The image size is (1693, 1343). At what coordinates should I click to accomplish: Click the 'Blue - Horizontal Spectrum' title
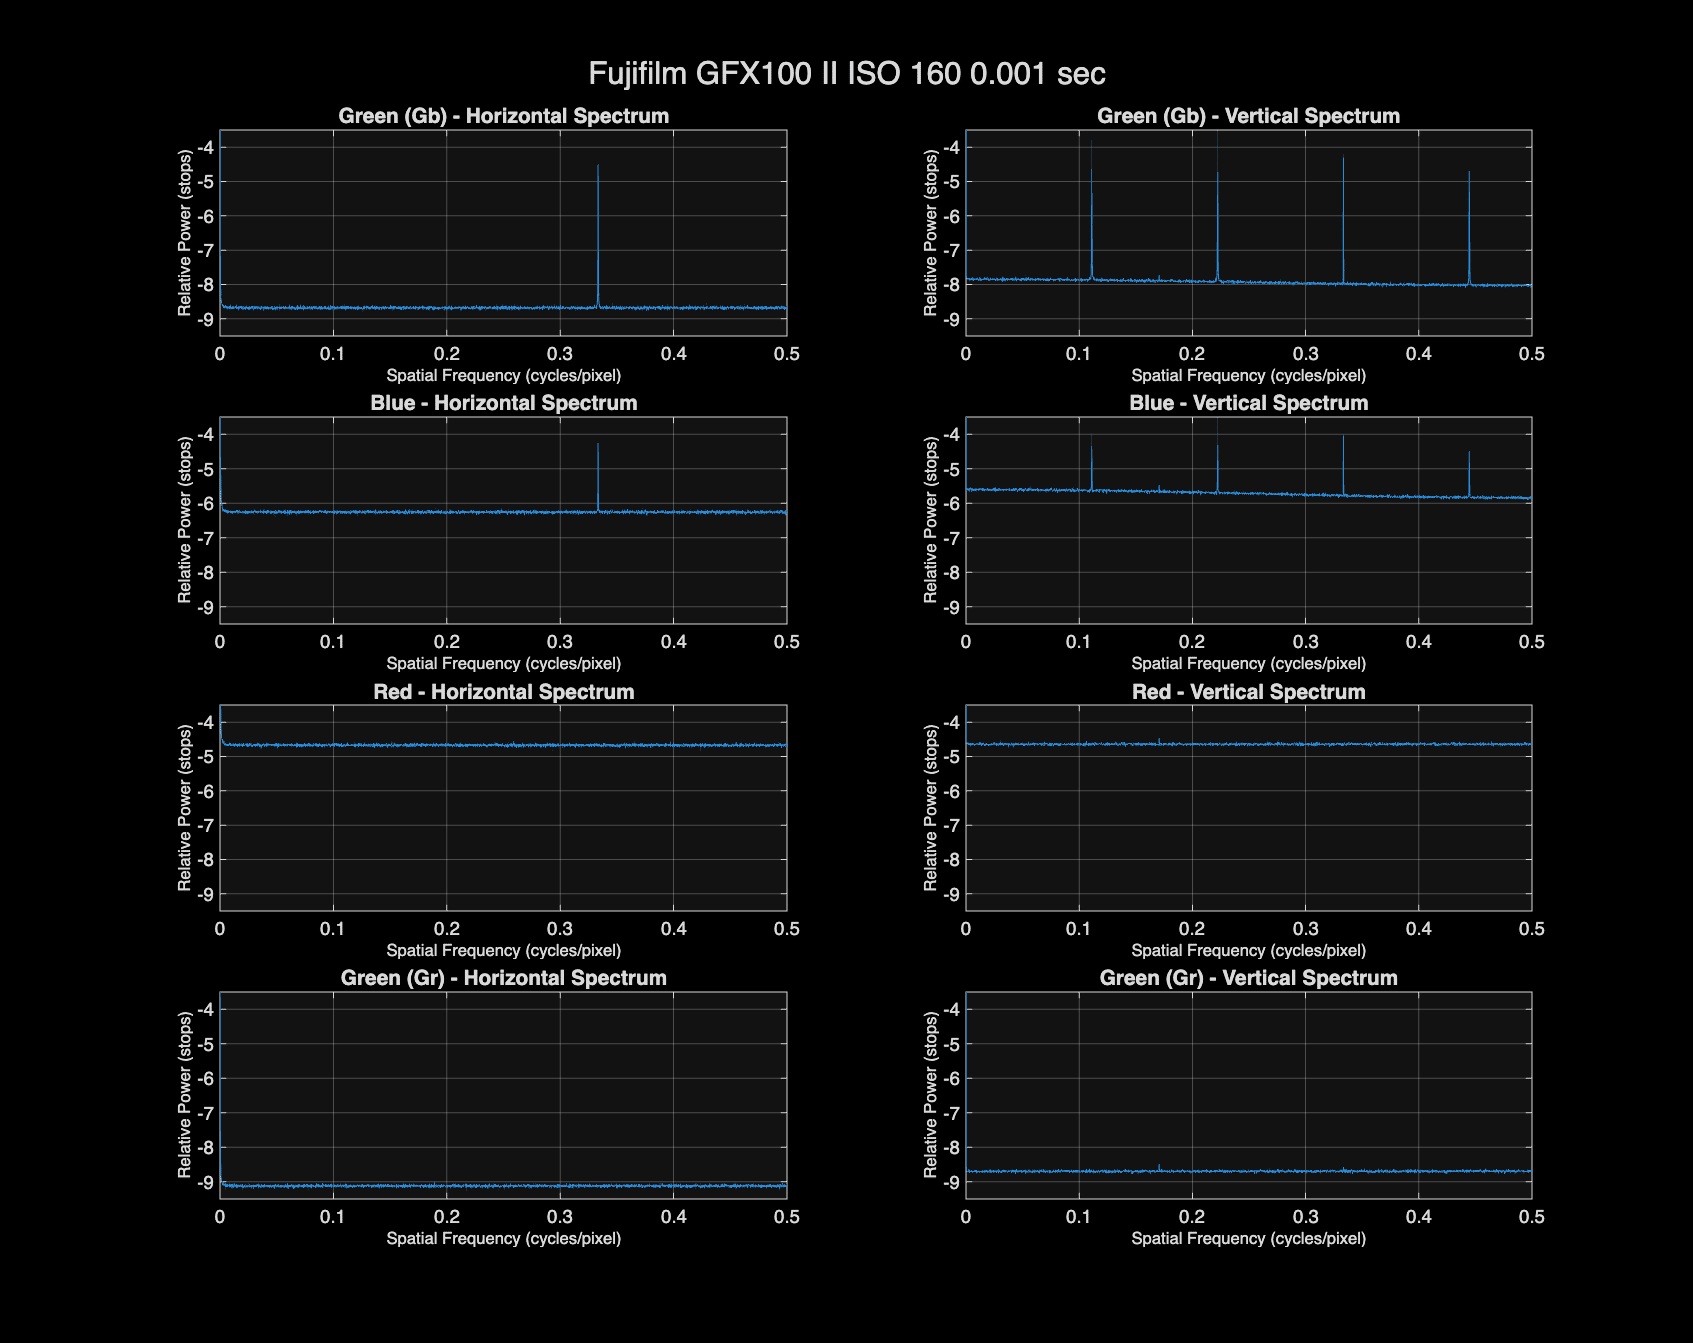pyautogui.click(x=503, y=403)
